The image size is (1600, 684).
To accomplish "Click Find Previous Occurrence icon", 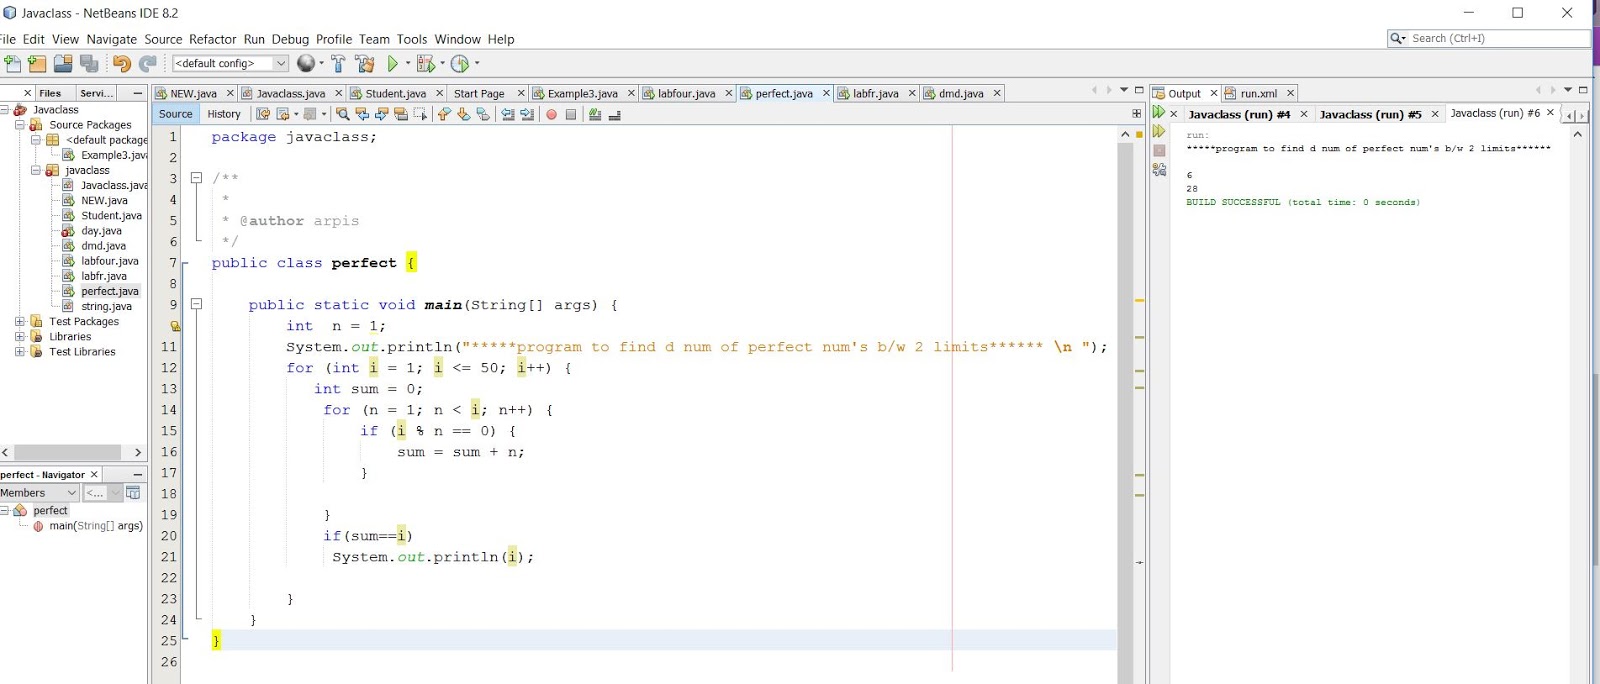I will click(x=362, y=114).
